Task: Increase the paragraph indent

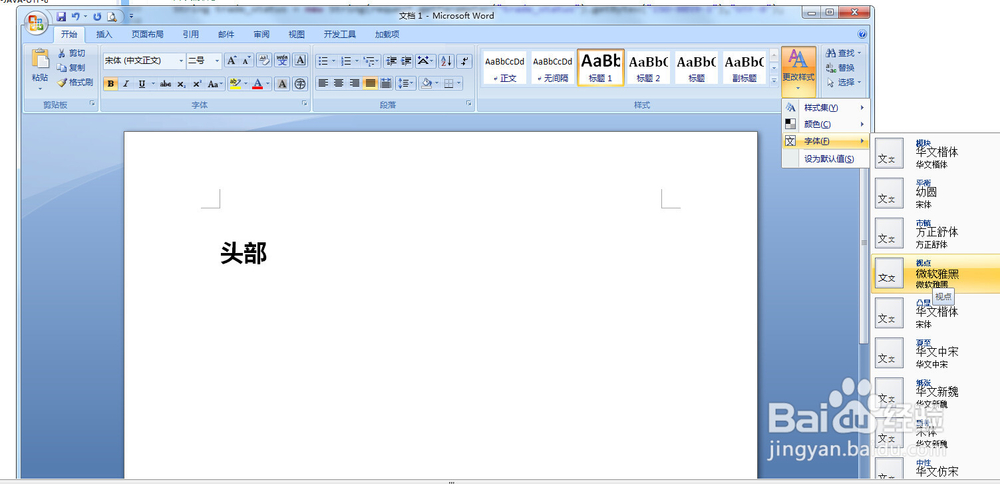Action: [x=406, y=61]
